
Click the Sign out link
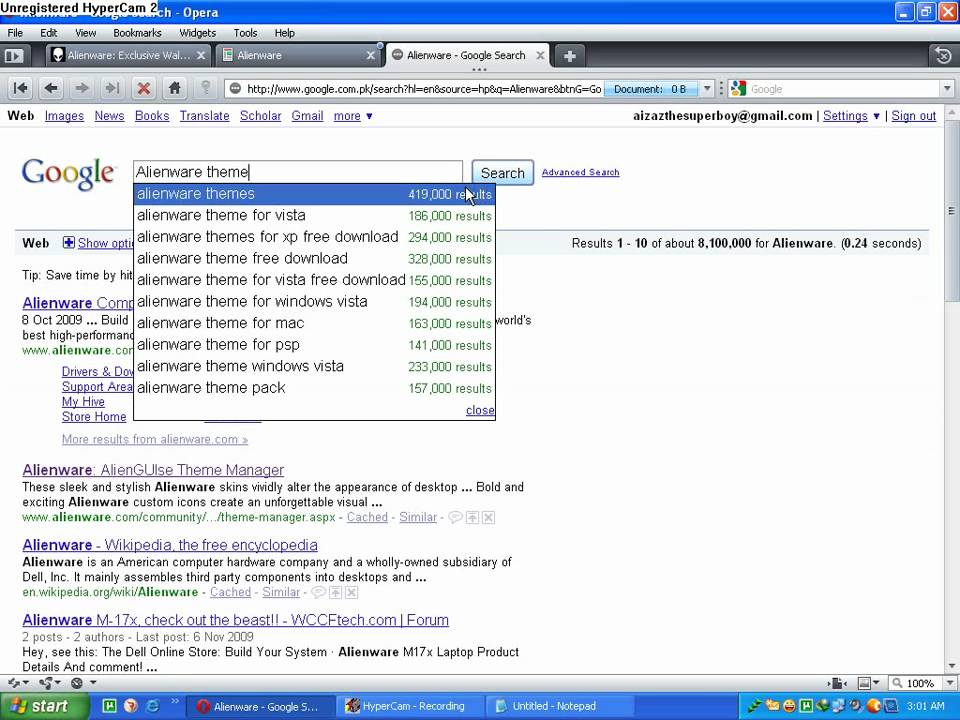click(x=913, y=116)
